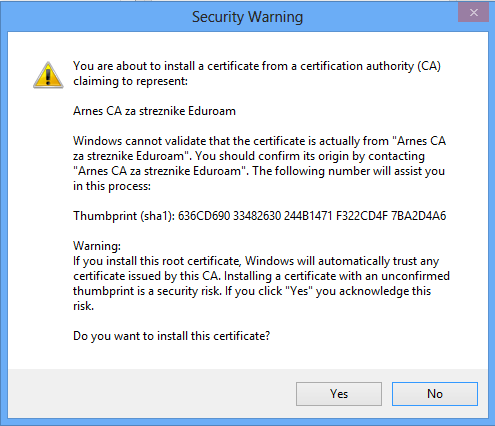495x426 pixels.
Task: Click the yellow warning triangle icon
Action: point(48,75)
